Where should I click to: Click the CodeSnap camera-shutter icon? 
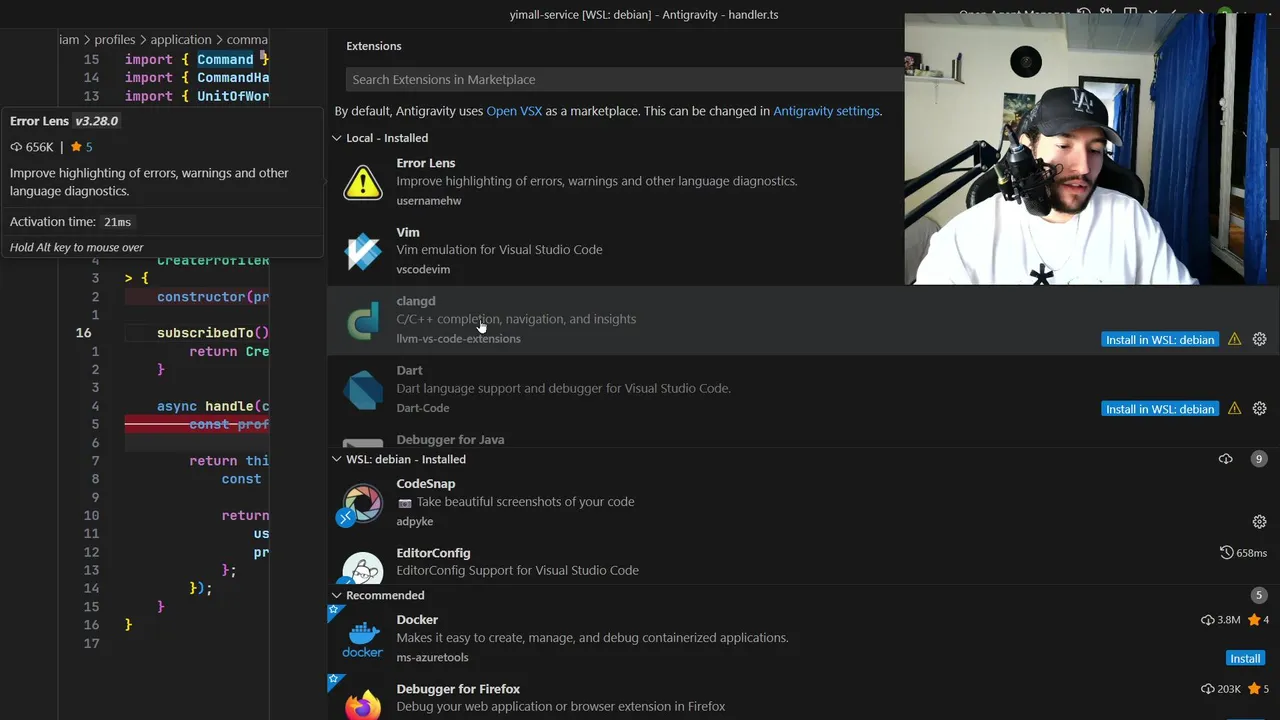click(363, 504)
